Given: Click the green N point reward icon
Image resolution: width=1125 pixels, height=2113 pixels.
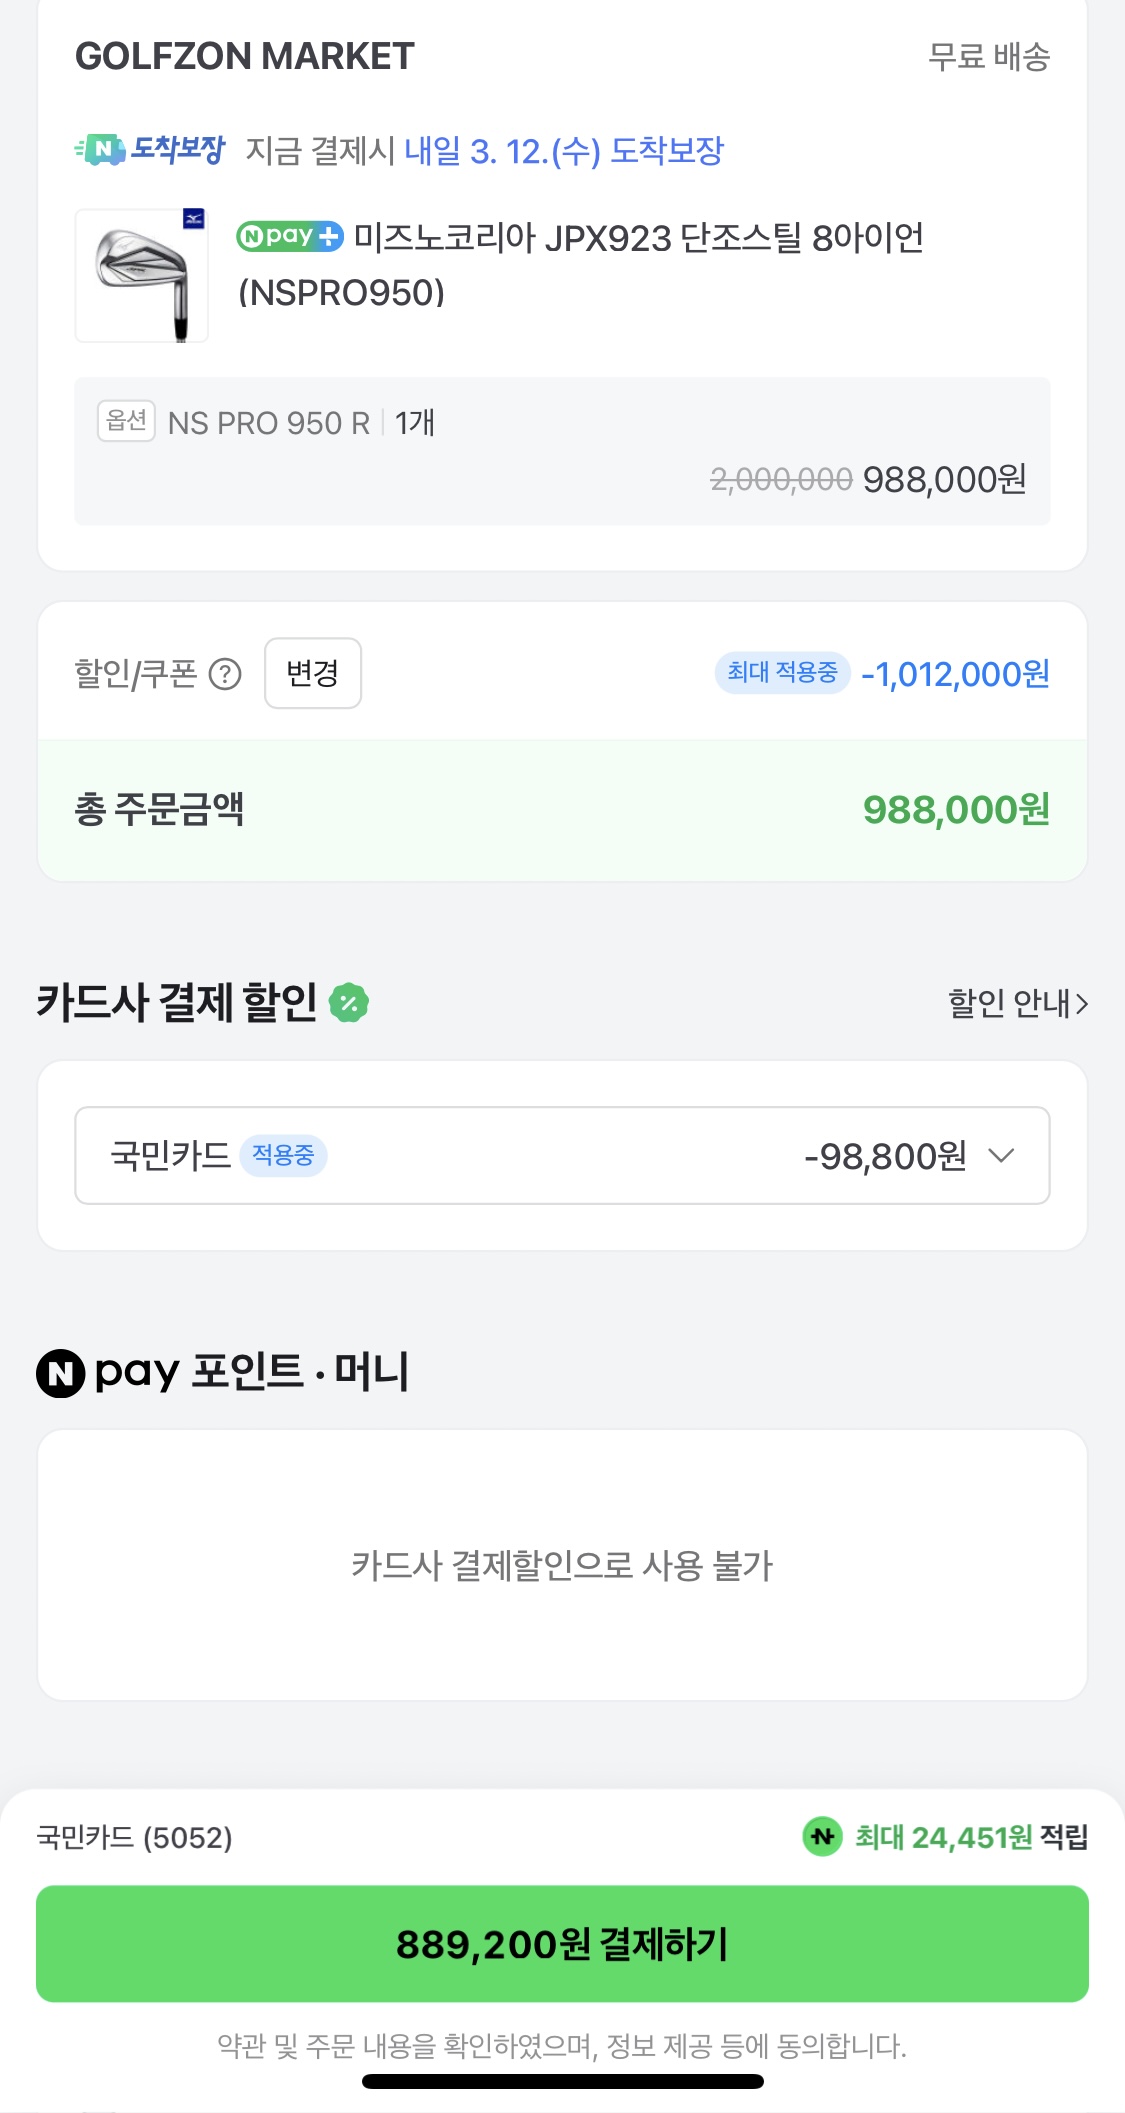Looking at the screenshot, I should click(x=822, y=1837).
